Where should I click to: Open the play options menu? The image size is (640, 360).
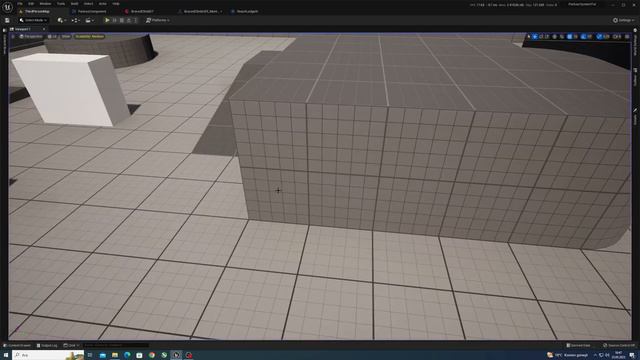tap(136, 20)
